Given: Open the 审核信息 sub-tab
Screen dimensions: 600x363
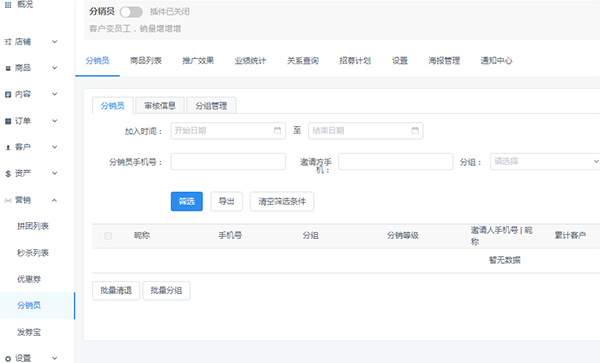Looking at the screenshot, I should coord(160,106).
